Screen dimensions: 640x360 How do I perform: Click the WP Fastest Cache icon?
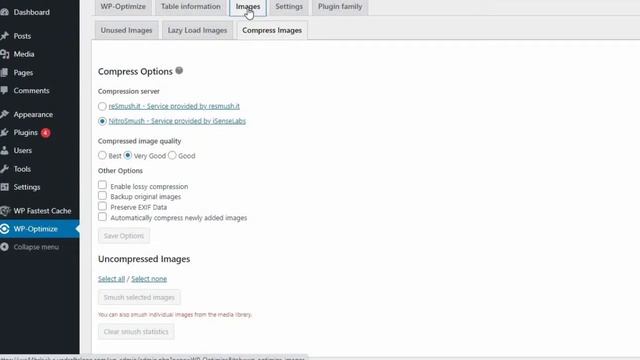coord(5,211)
